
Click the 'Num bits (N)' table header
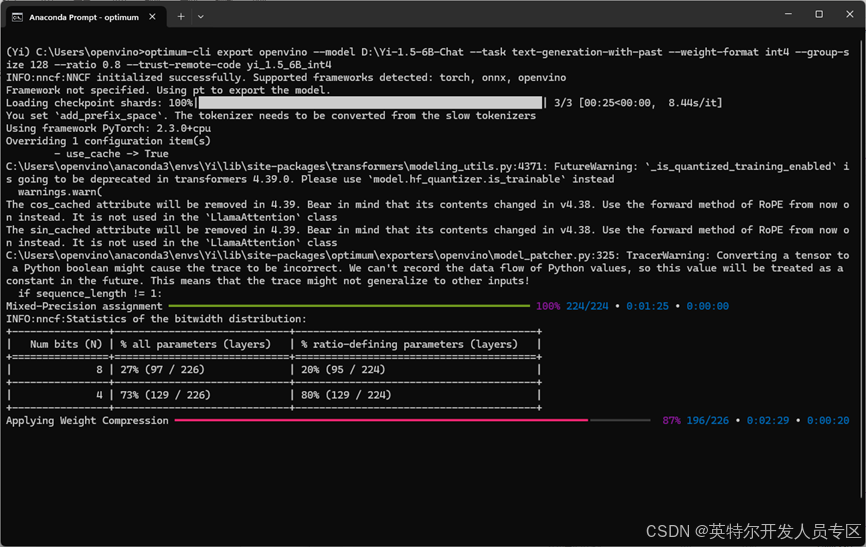66,344
